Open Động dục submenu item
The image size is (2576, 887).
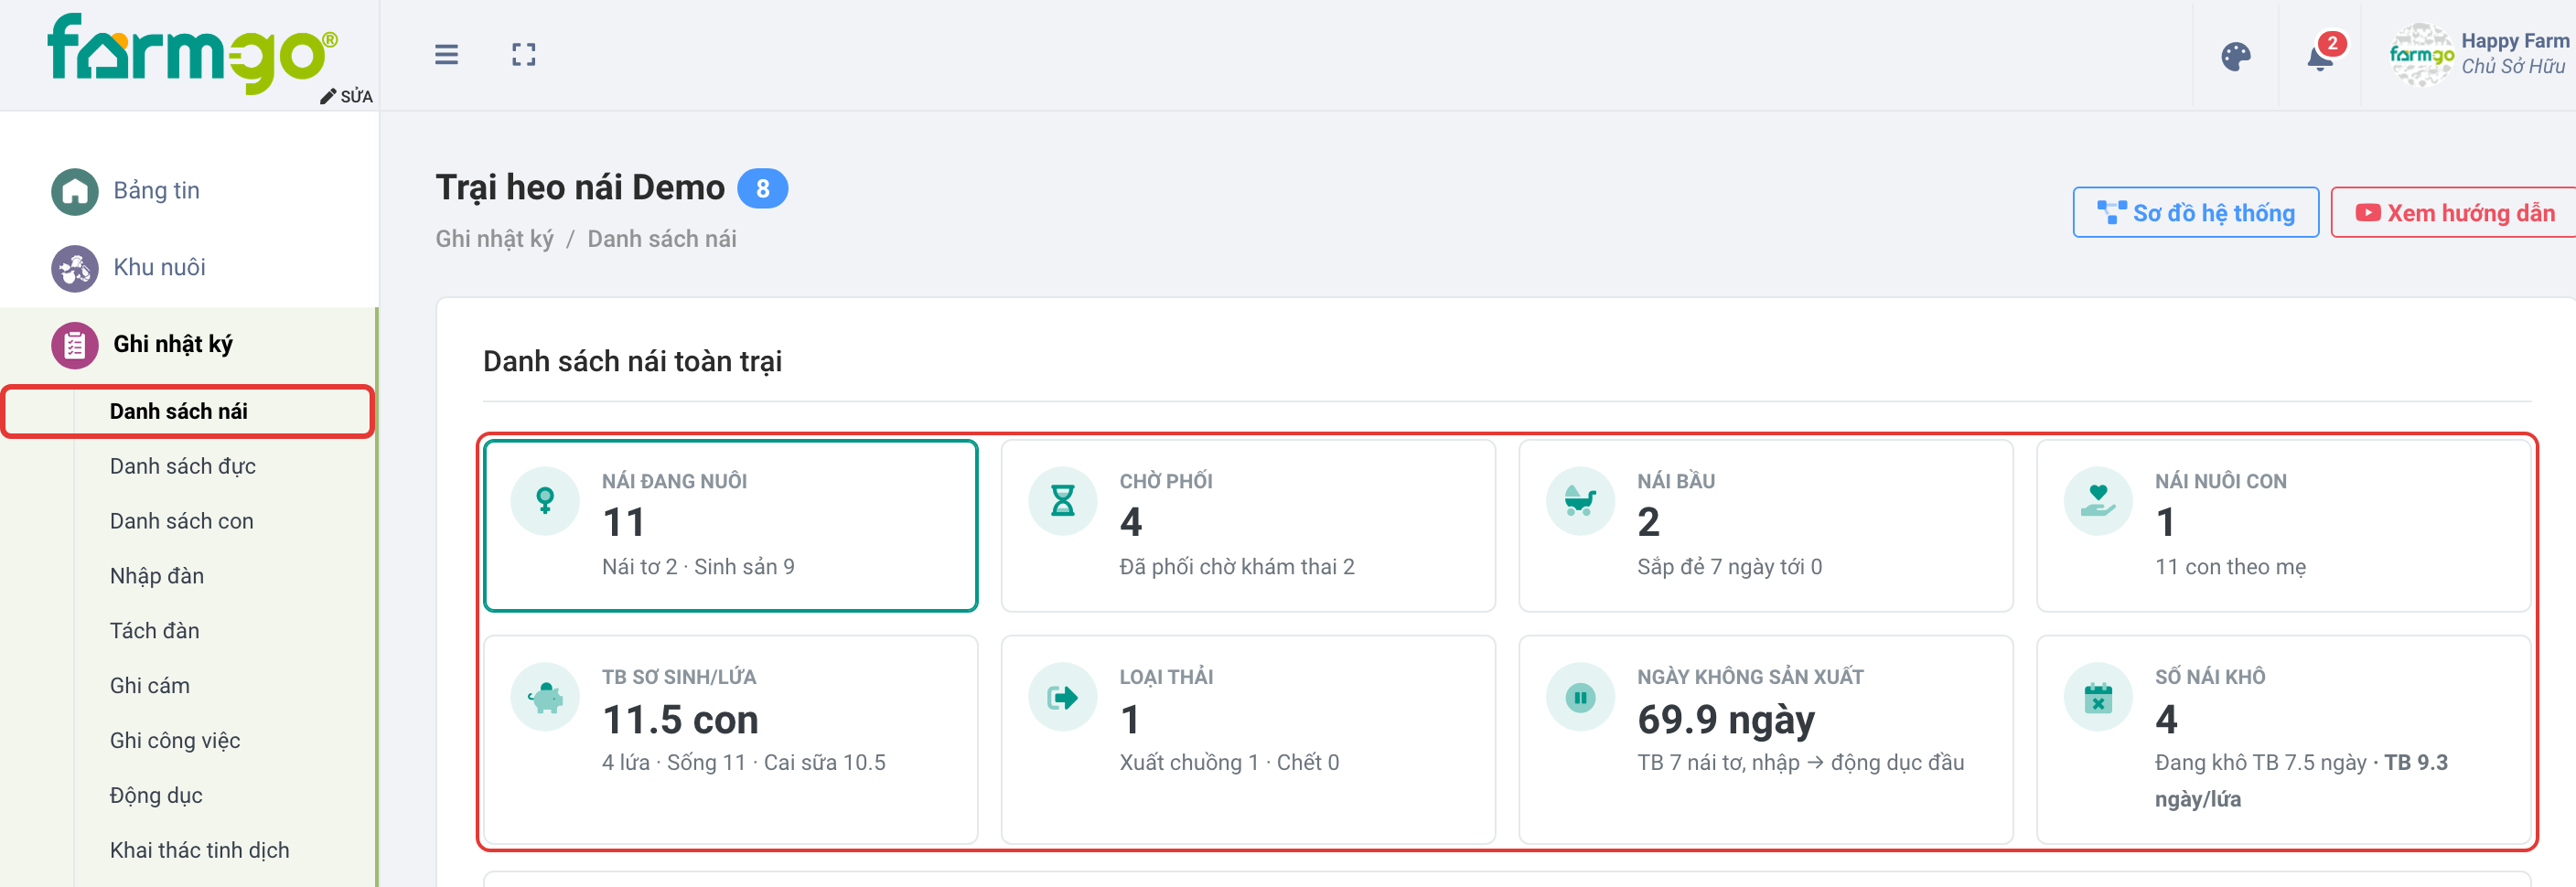(x=156, y=796)
